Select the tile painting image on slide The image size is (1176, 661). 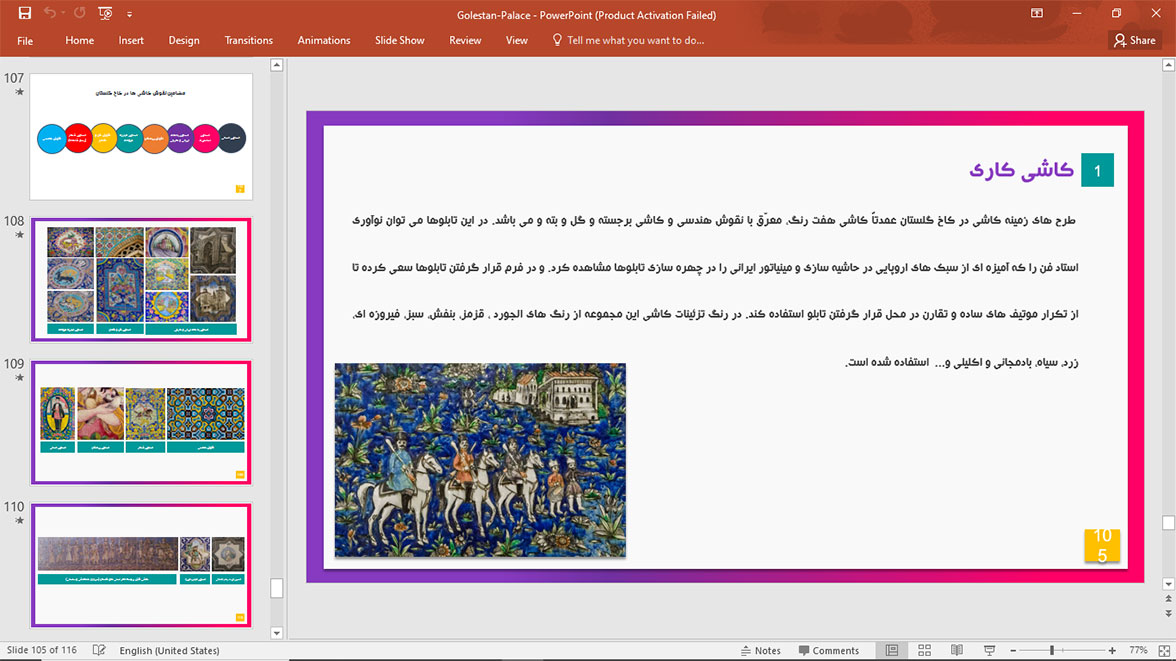tap(480, 460)
